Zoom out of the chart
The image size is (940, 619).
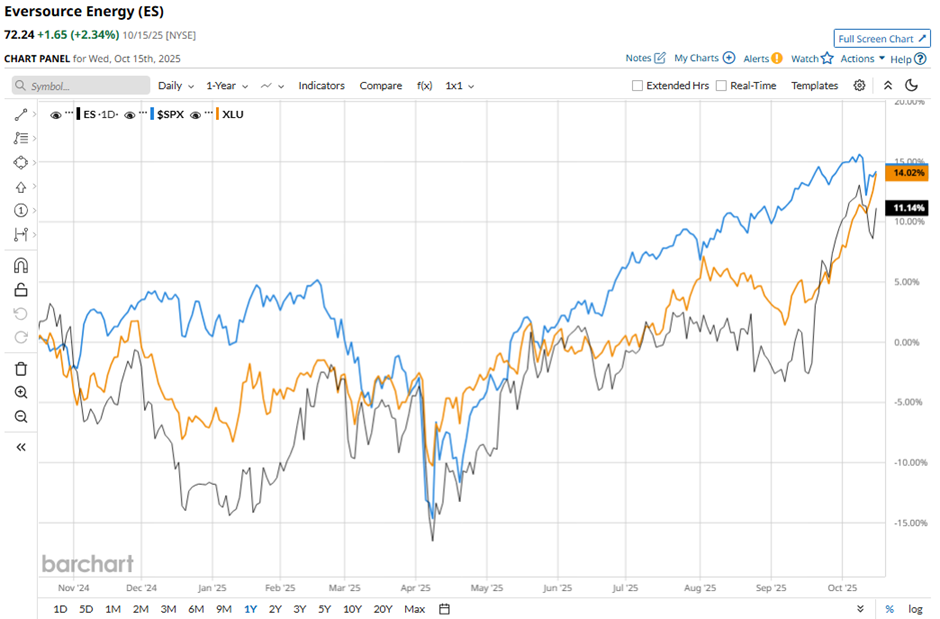tap(20, 416)
